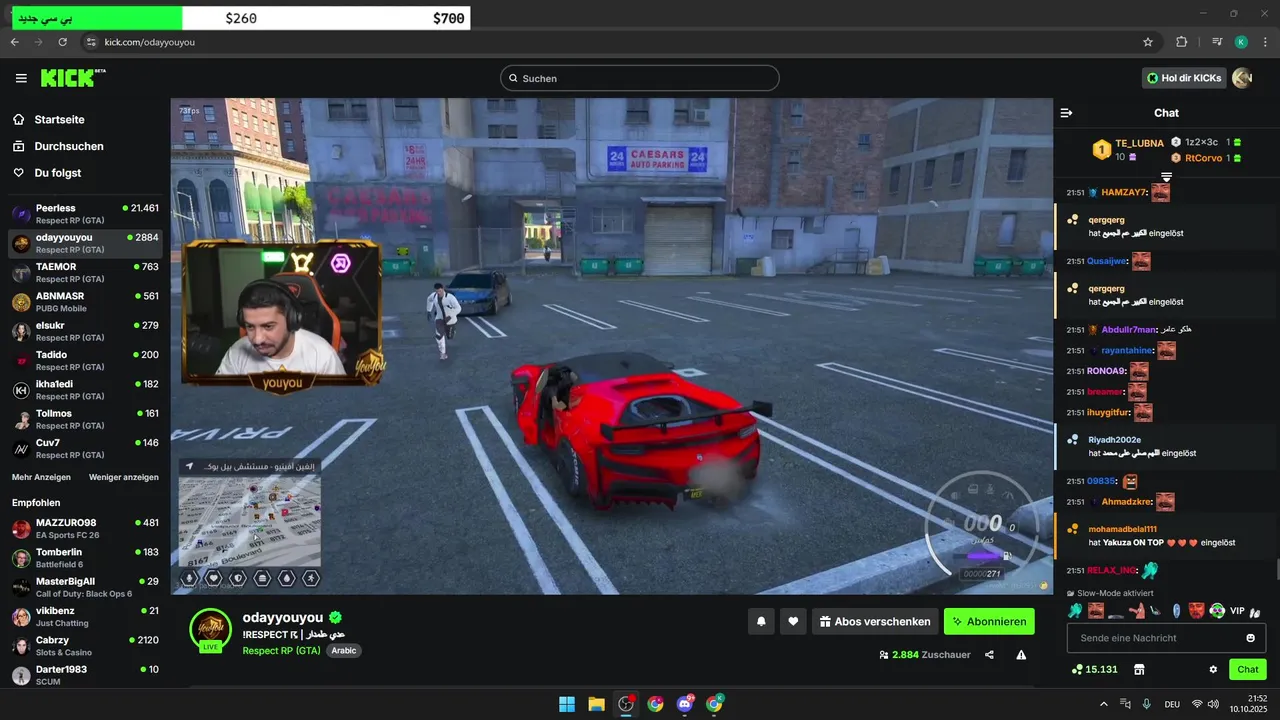Open Du folgst section
This screenshot has width=1280, height=720.
tap(57, 173)
